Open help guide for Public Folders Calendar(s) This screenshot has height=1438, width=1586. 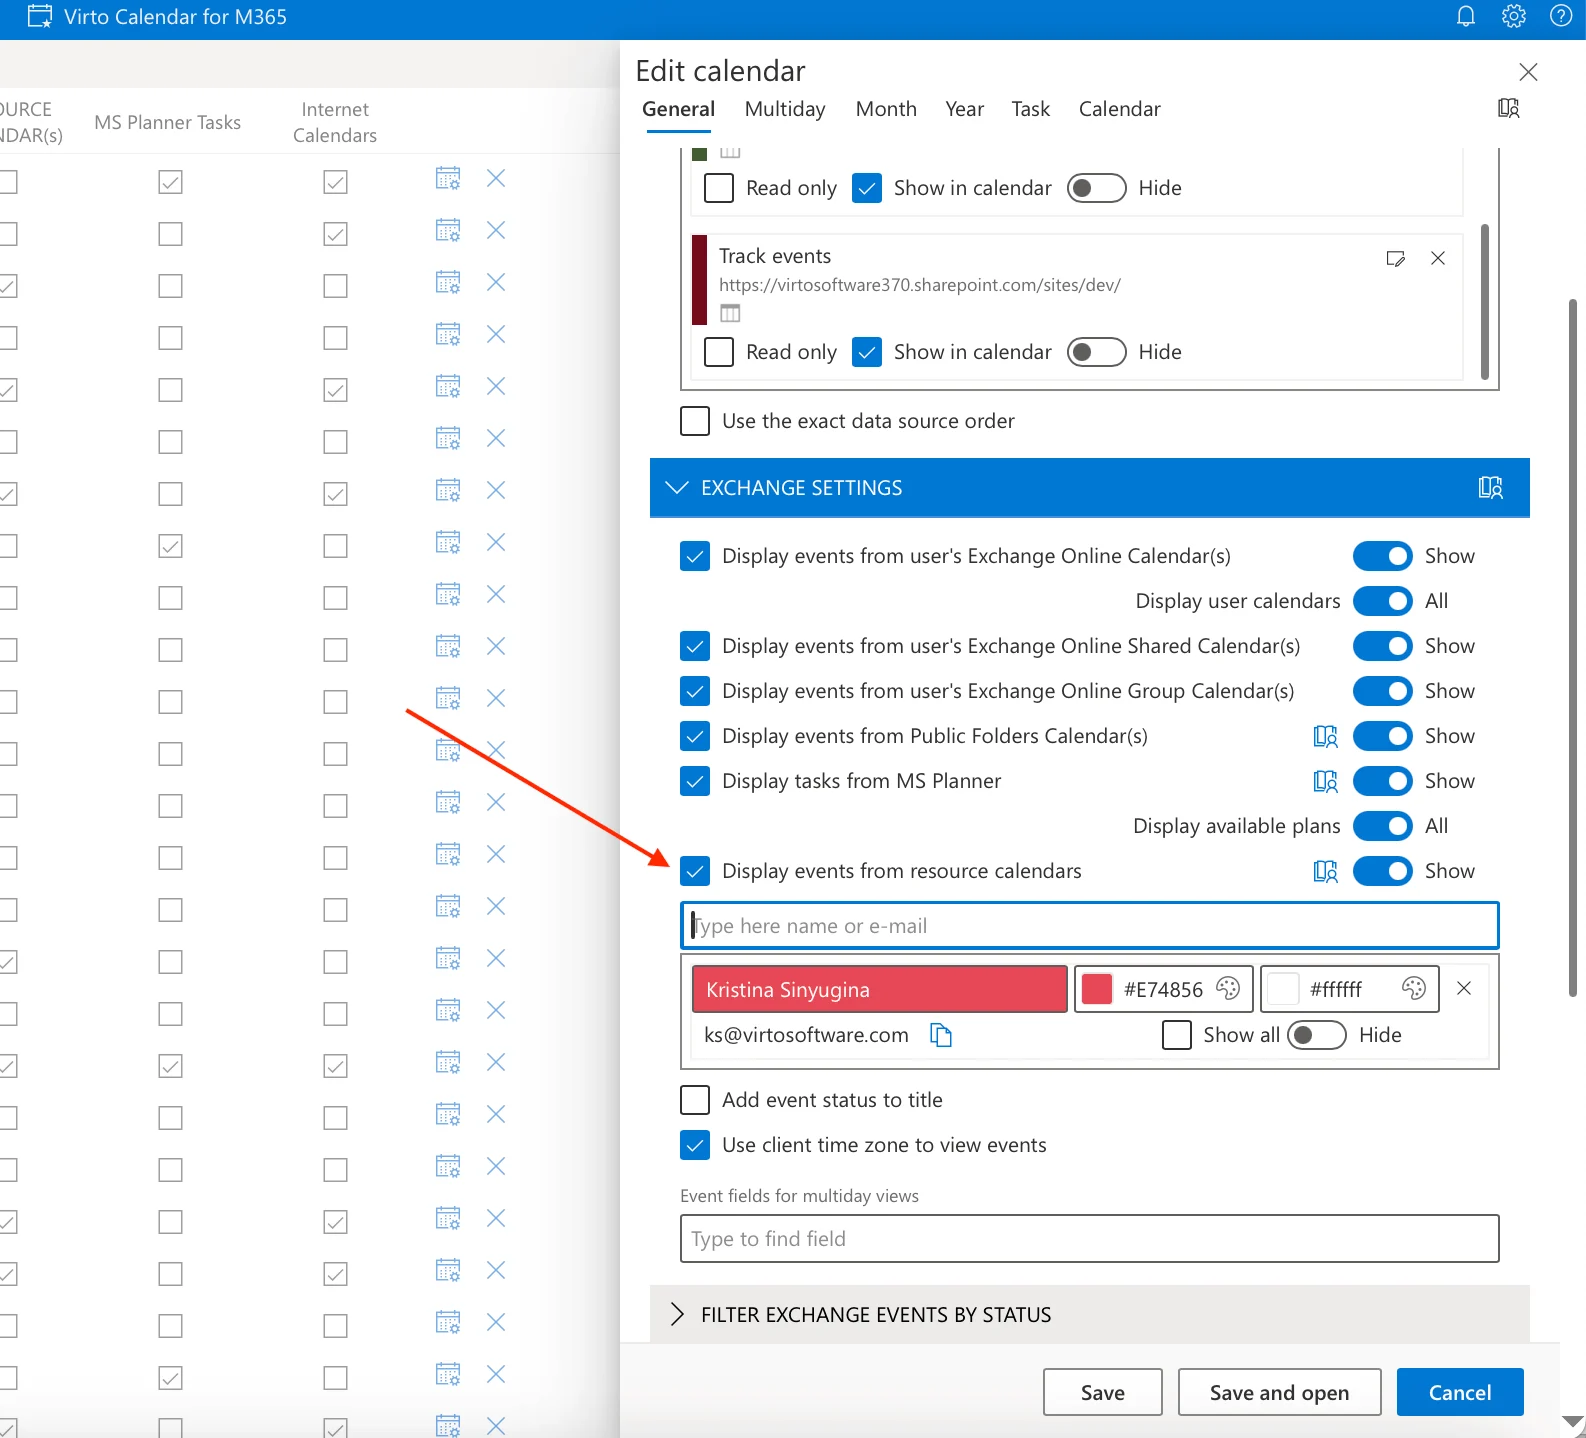[1325, 736]
